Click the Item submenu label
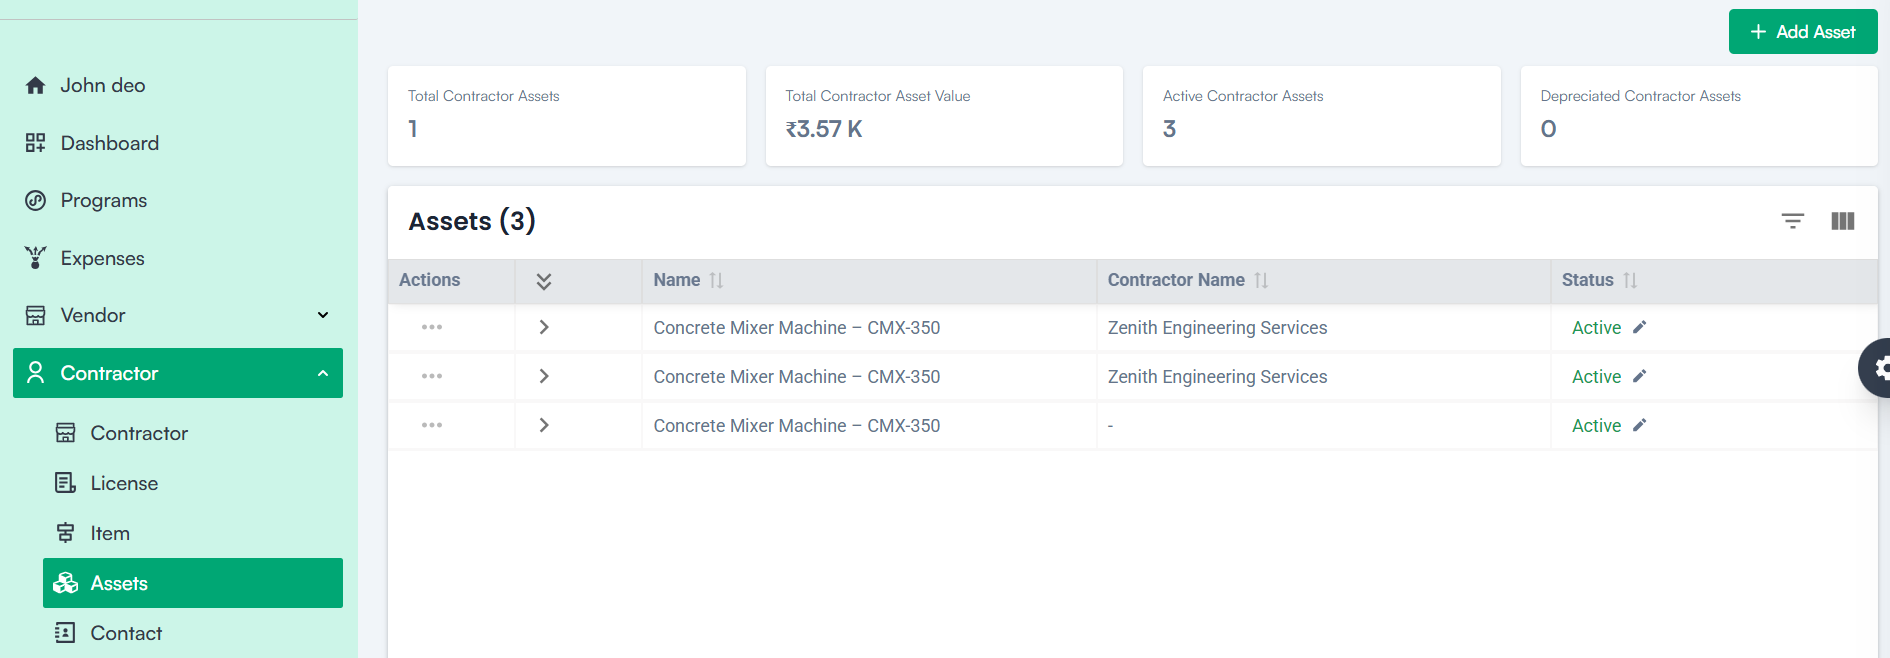1890x658 pixels. (110, 533)
